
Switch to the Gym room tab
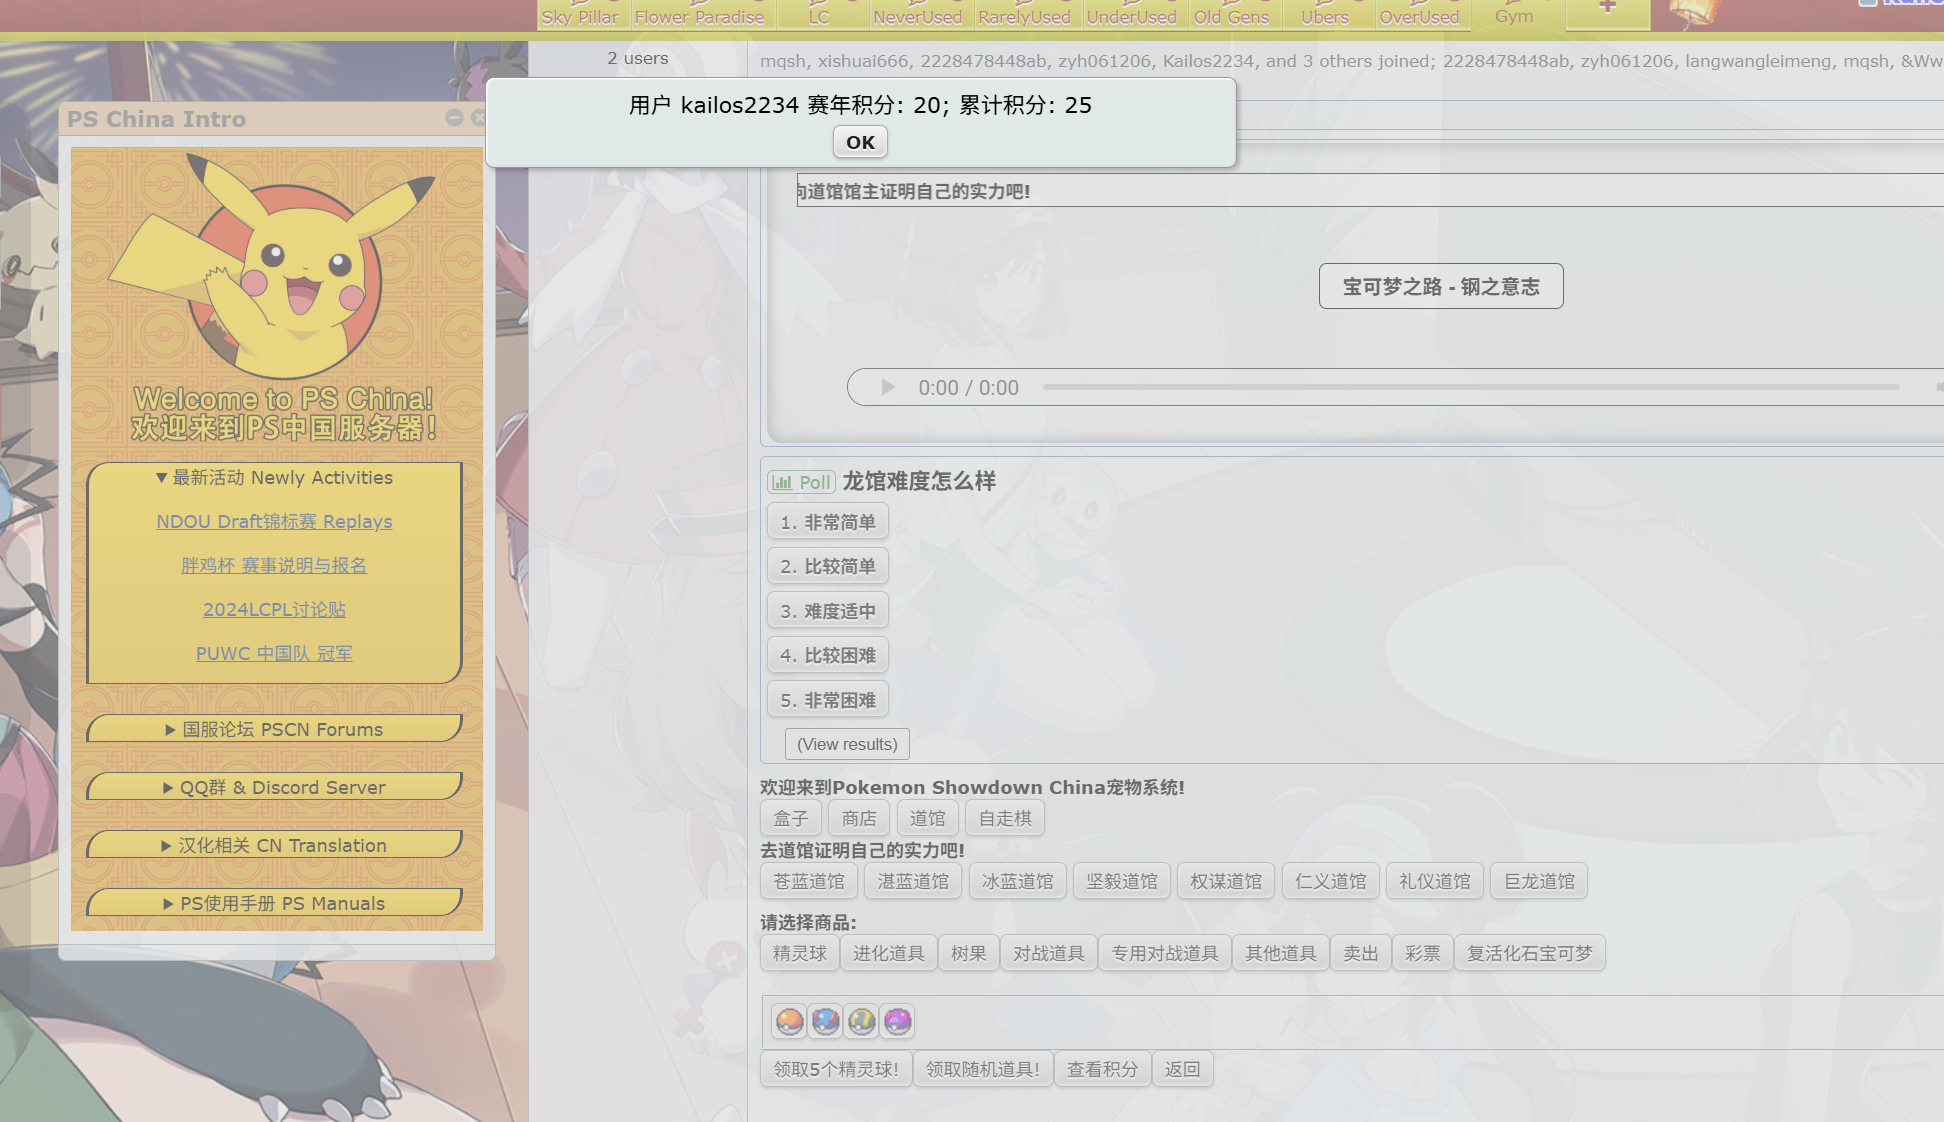click(1513, 16)
